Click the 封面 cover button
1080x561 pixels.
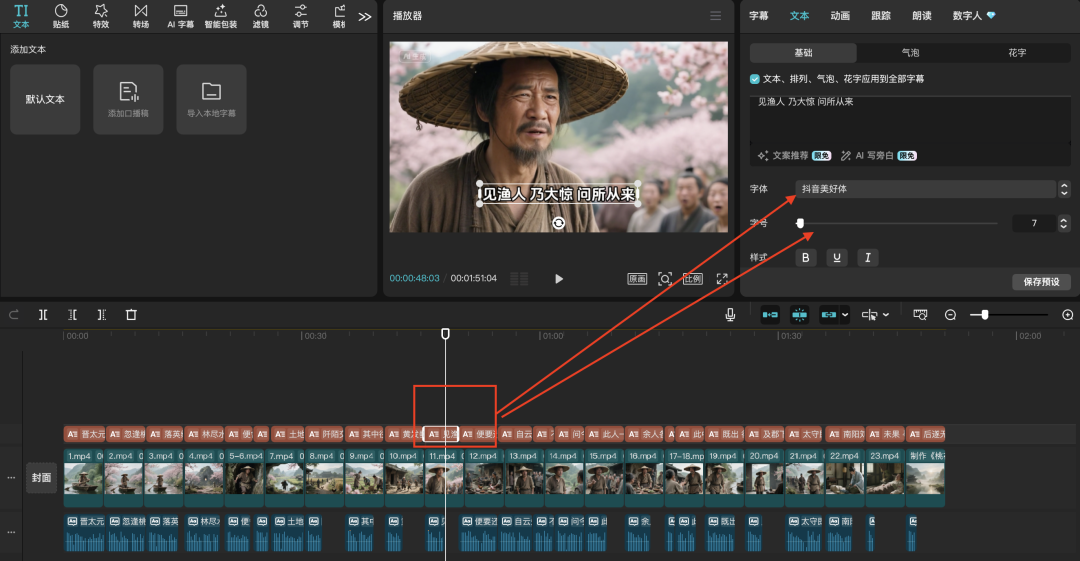point(41,478)
